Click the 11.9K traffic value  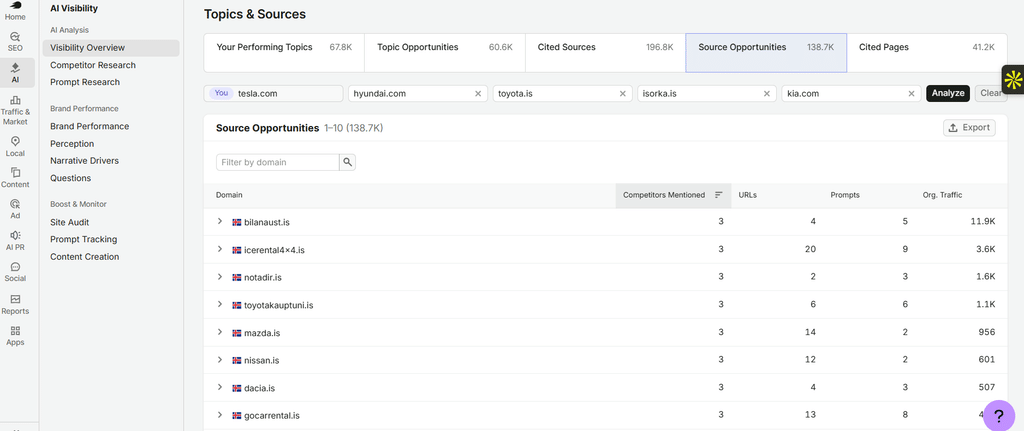pyautogui.click(x=983, y=221)
